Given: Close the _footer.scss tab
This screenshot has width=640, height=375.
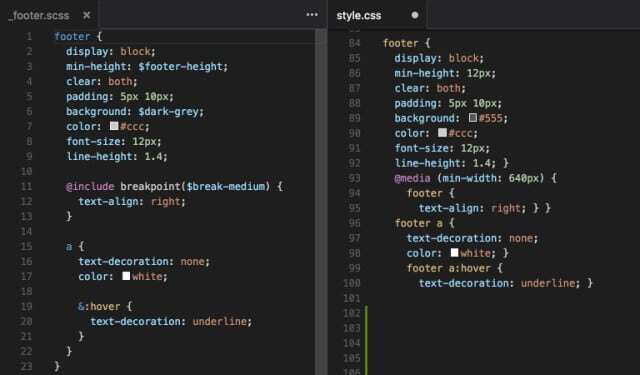Looking at the screenshot, I should click(x=87, y=15).
